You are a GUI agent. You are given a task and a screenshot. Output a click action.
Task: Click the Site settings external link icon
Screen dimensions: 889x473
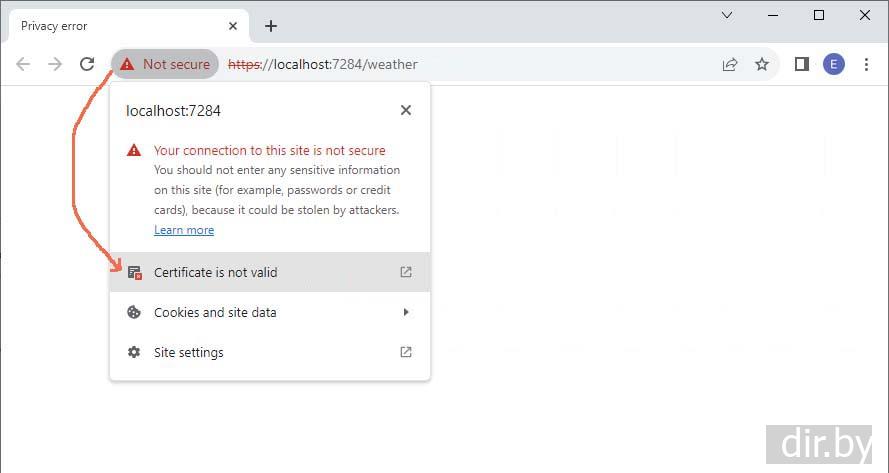(405, 352)
